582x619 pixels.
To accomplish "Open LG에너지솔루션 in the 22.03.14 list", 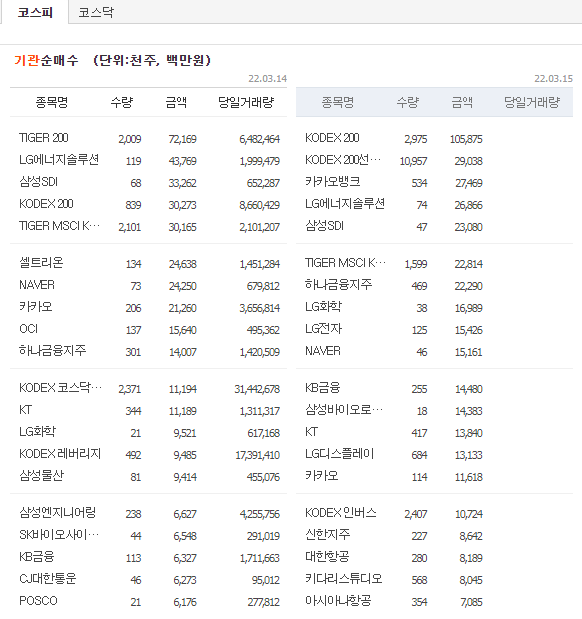I will [x=59, y=160].
